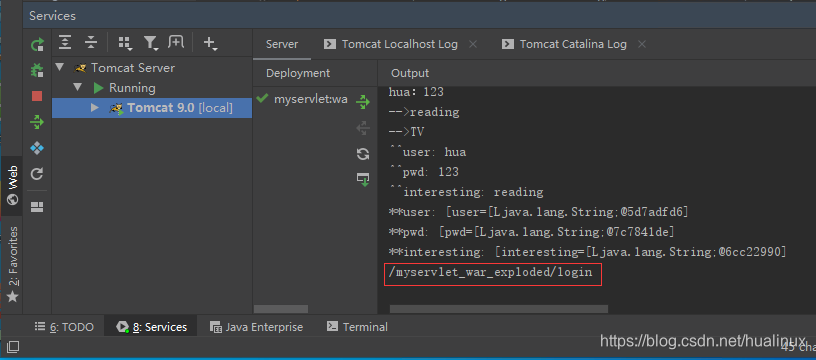
Task: Select the Tomcat Server root item
Action: point(133,68)
